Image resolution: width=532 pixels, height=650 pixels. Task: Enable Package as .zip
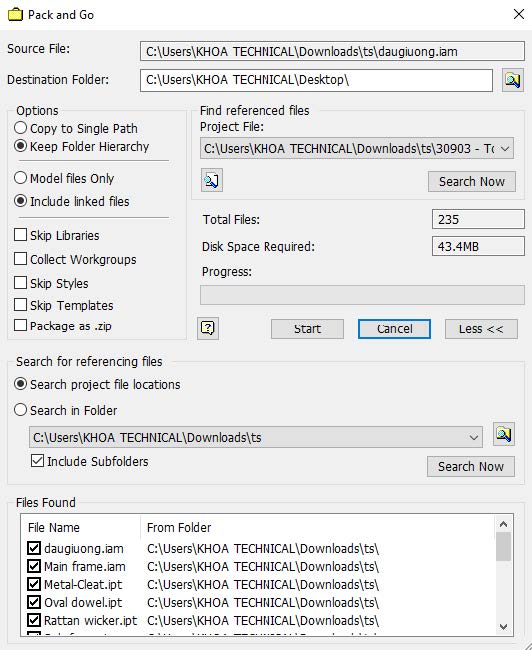pyautogui.click(x=20, y=325)
